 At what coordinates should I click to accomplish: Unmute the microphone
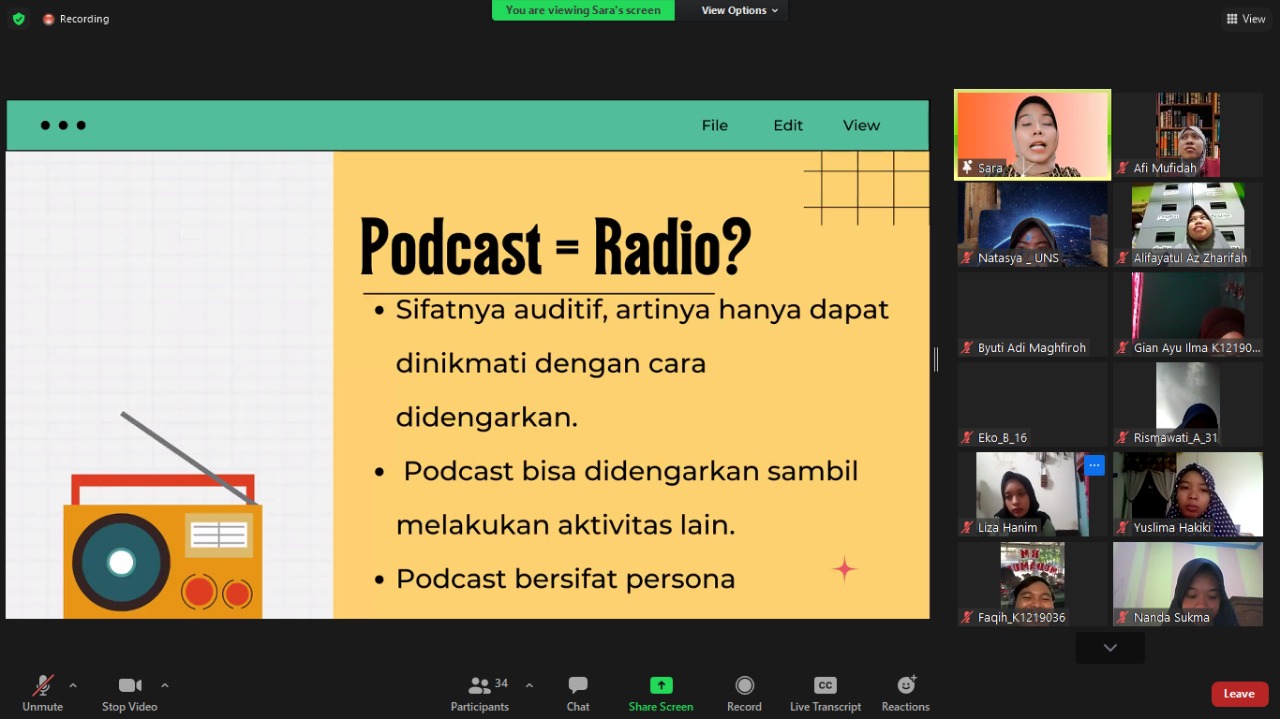[x=42, y=686]
